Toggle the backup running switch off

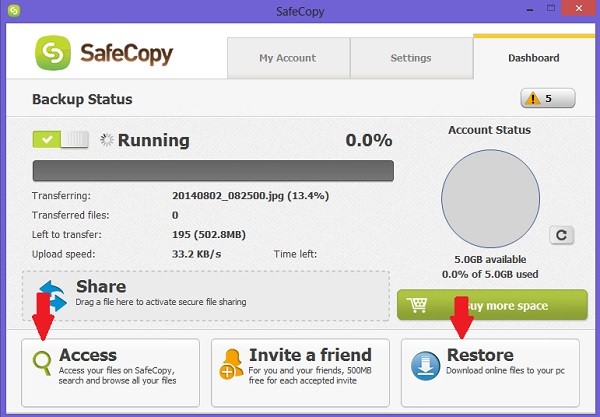click(x=60, y=140)
